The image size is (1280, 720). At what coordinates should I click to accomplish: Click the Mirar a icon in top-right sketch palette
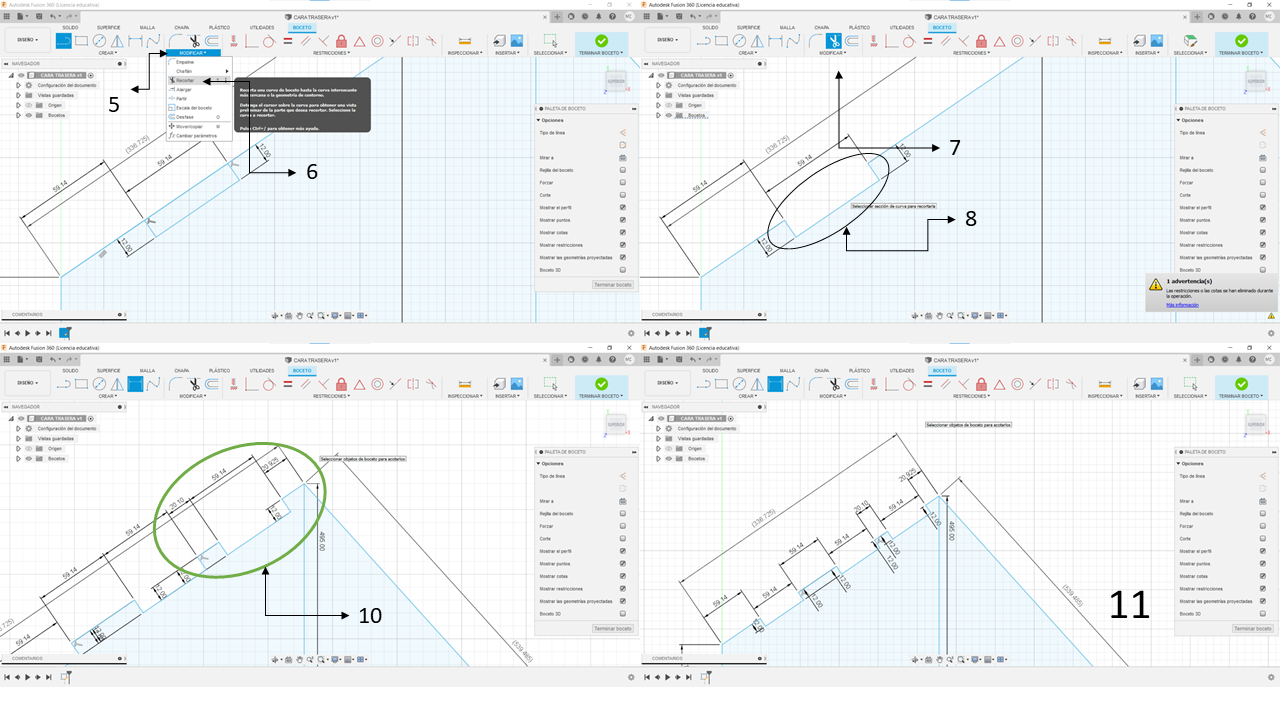[x=1261, y=158]
